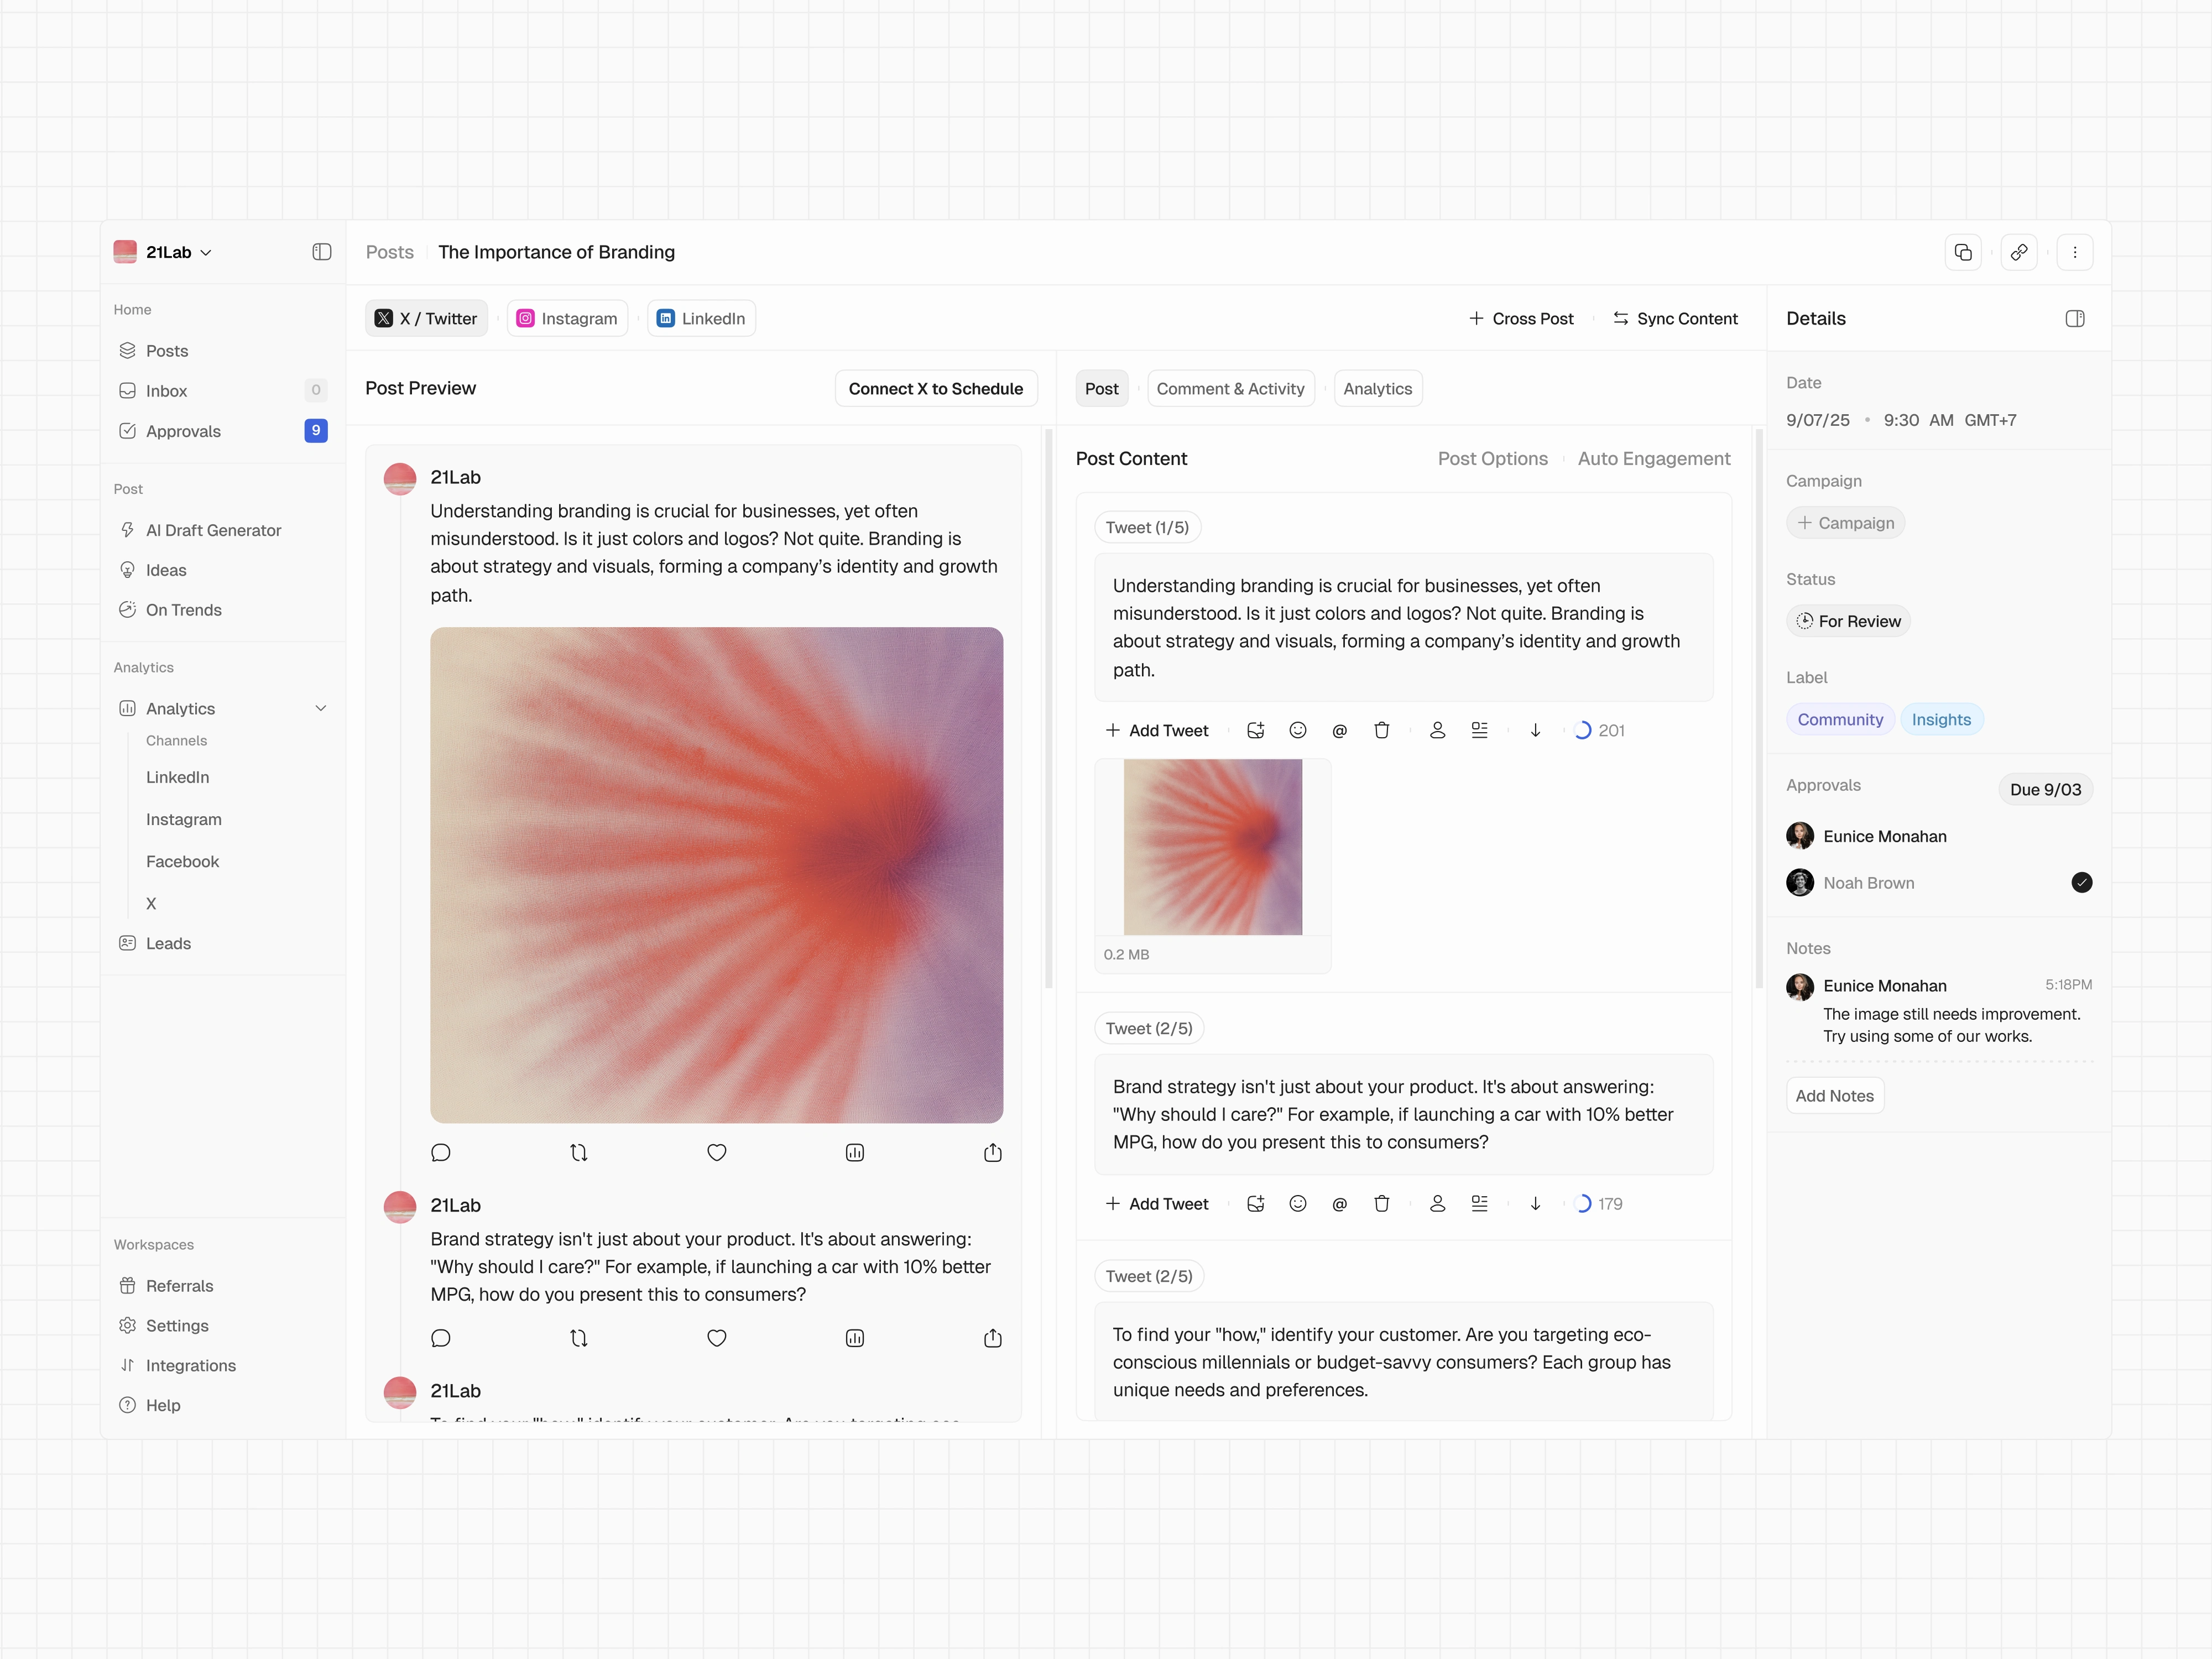The height and width of the screenshot is (1659, 2212).
Task: Click share icon on the first preview tweet
Action: (x=992, y=1153)
